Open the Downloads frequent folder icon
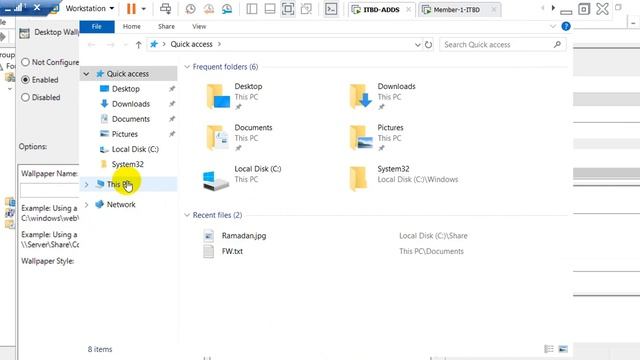640x360 pixels. [x=360, y=96]
